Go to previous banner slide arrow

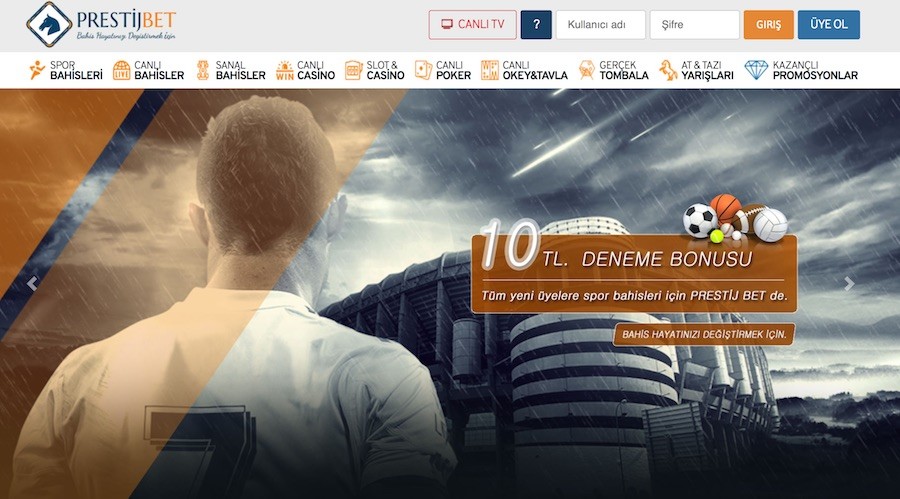point(33,283)
